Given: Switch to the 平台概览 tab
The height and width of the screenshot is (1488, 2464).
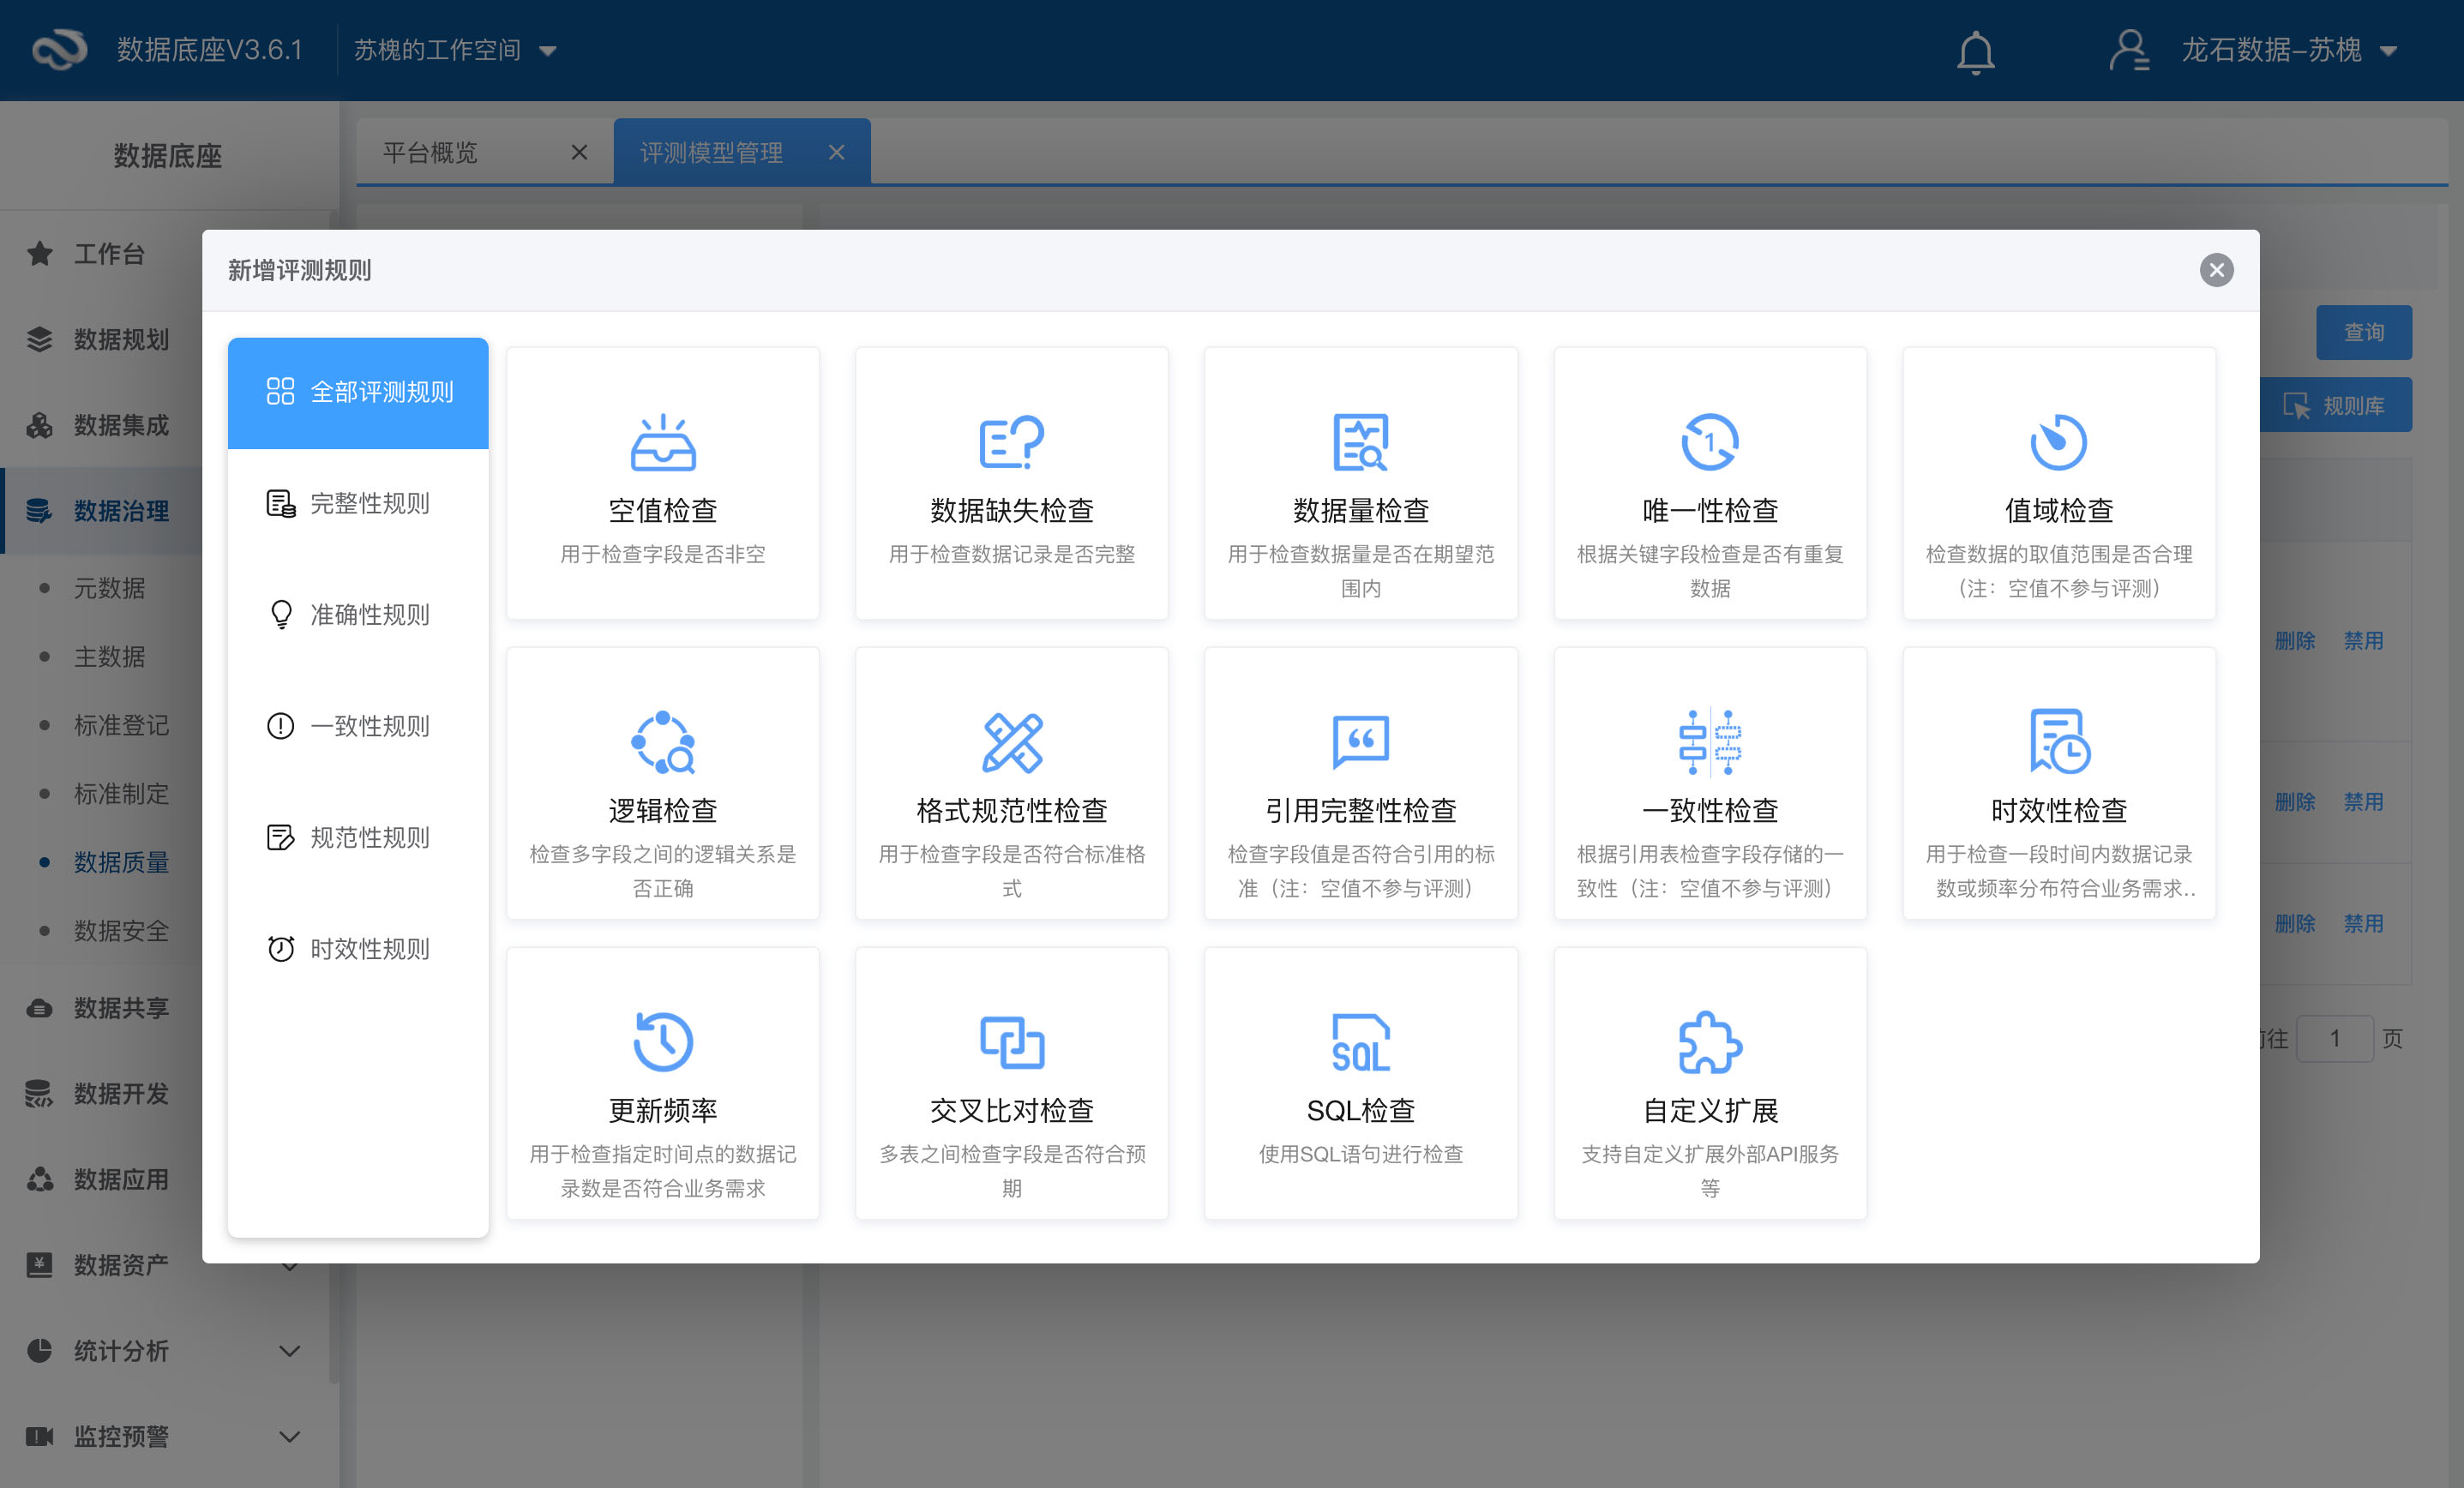Looking at the screenshot, I should pos(432,152).
